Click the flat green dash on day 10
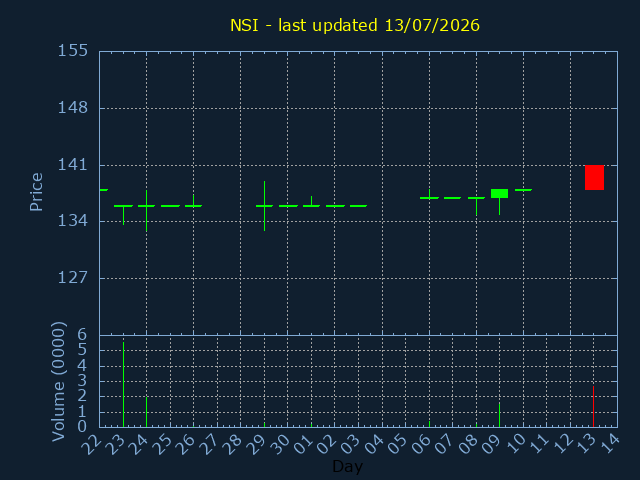Screen dimensions: 640x480 523,190
